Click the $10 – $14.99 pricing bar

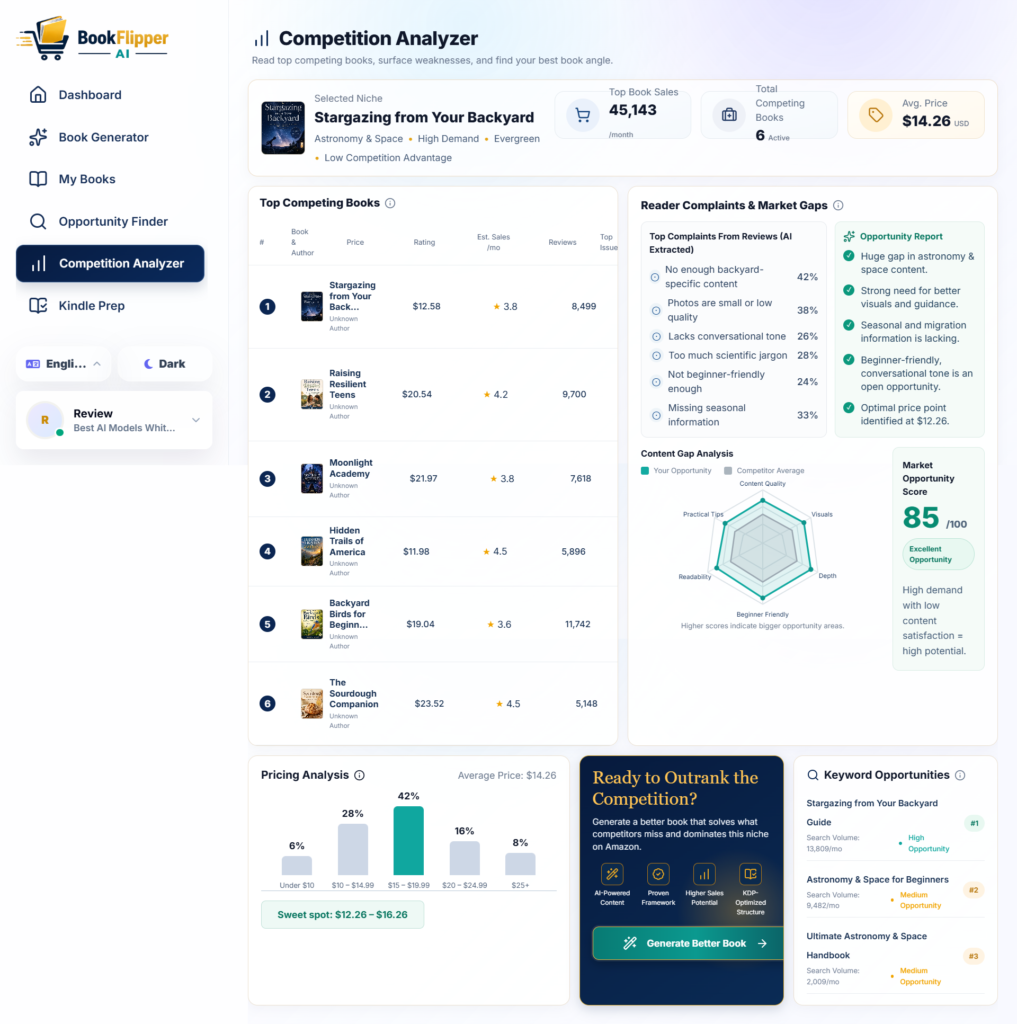[353, 850]
